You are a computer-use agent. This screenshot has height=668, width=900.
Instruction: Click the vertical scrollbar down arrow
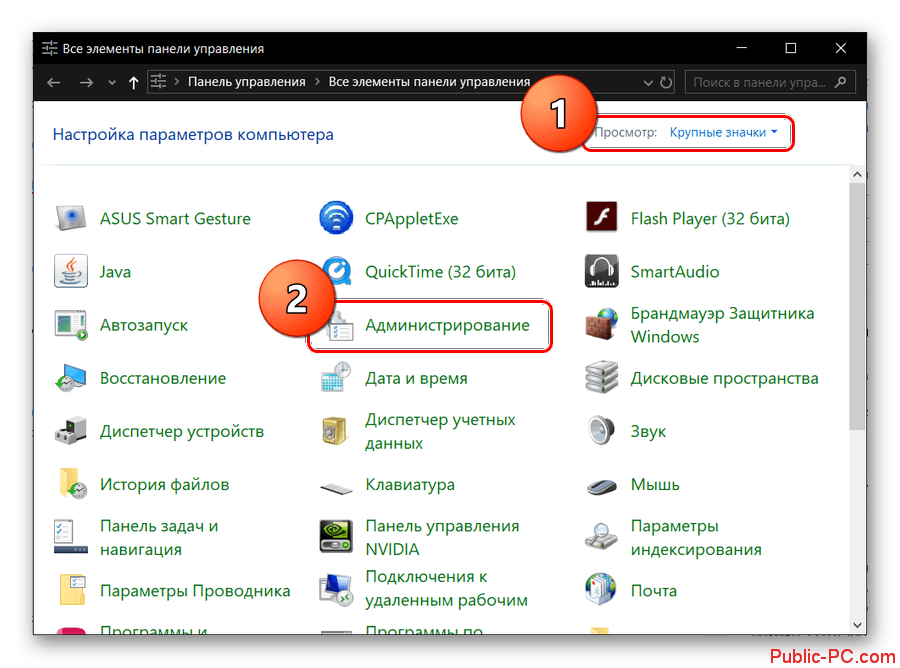pos(857,624)
